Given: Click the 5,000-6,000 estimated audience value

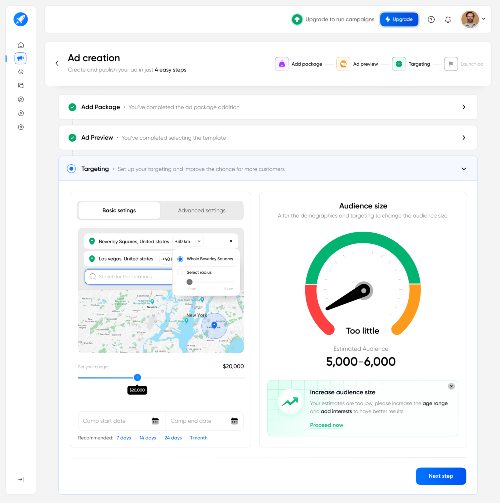Looking at the screenshot, I should (x=361, y=361).
